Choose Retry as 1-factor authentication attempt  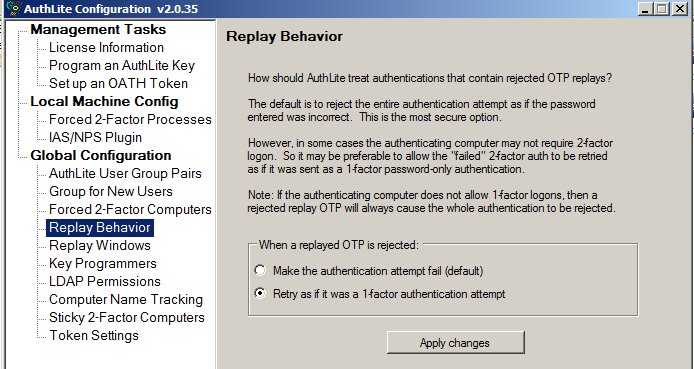coord(260,293)
